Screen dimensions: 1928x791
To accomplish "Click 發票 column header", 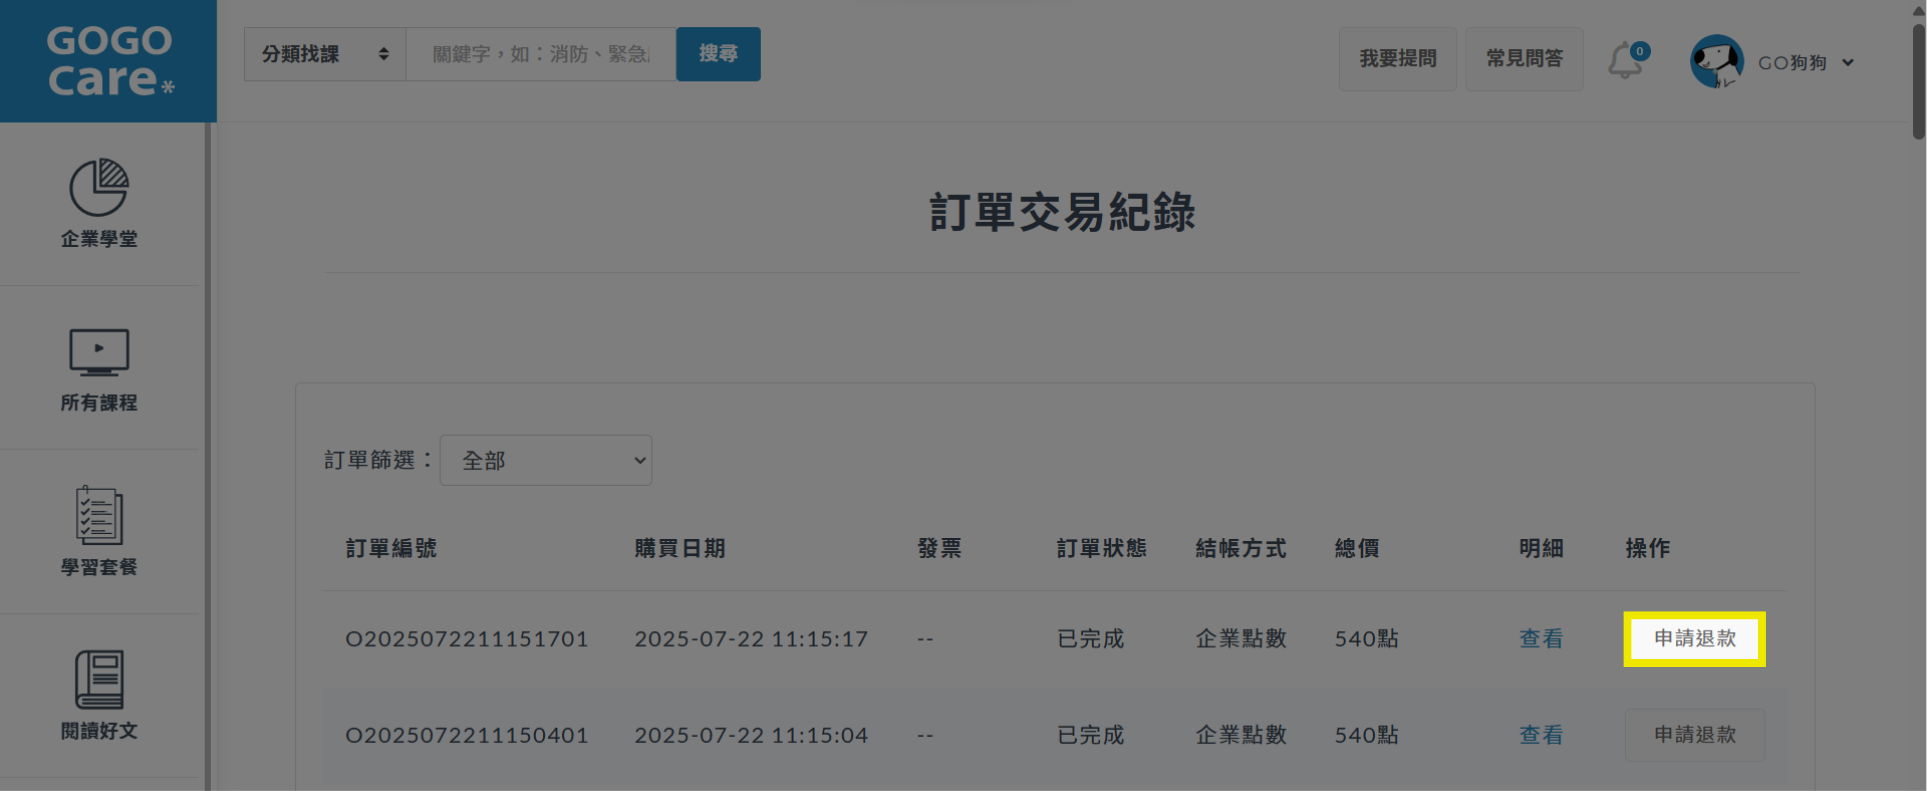I will [x=939, y=548].
